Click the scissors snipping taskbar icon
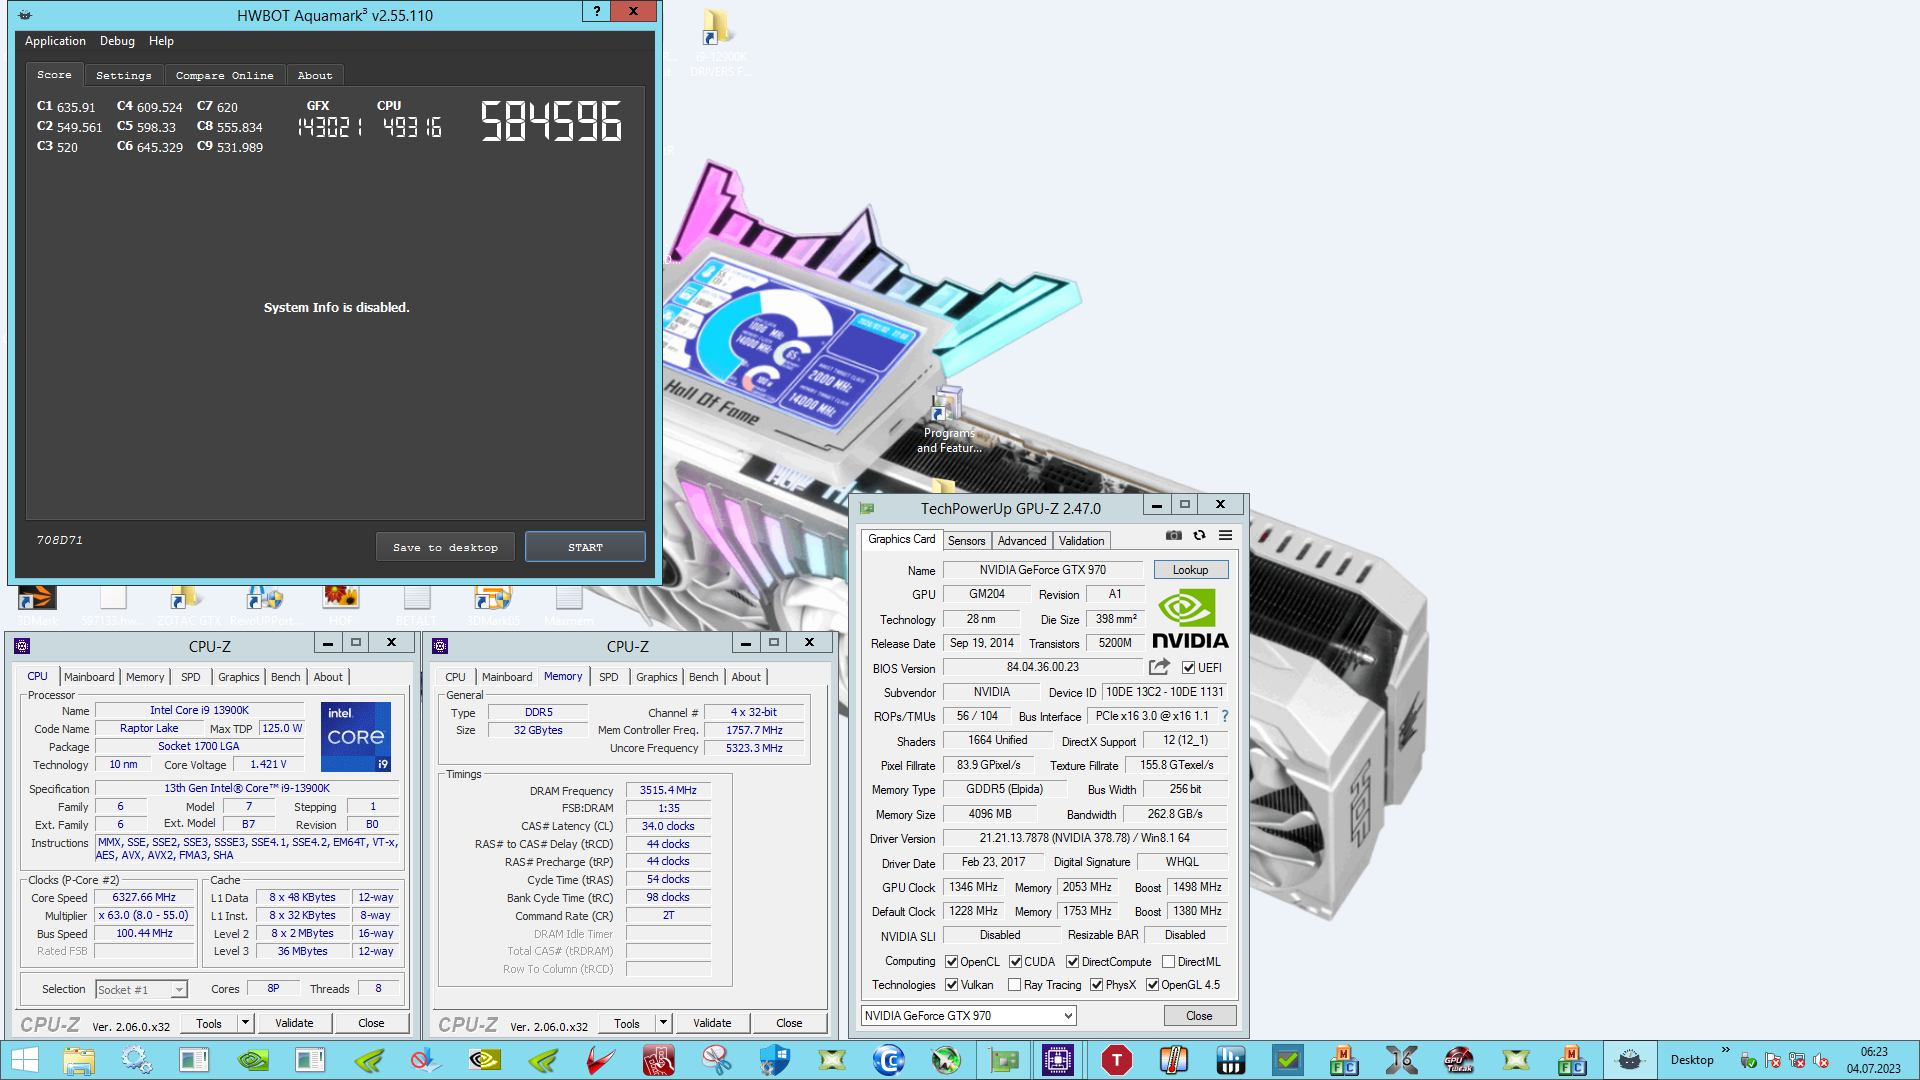Screen dimensions: 1920x1080 (716, 1060)
